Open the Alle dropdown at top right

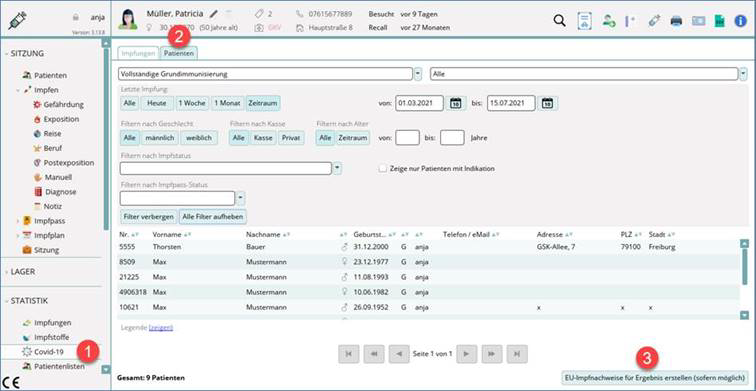point(743,74)
